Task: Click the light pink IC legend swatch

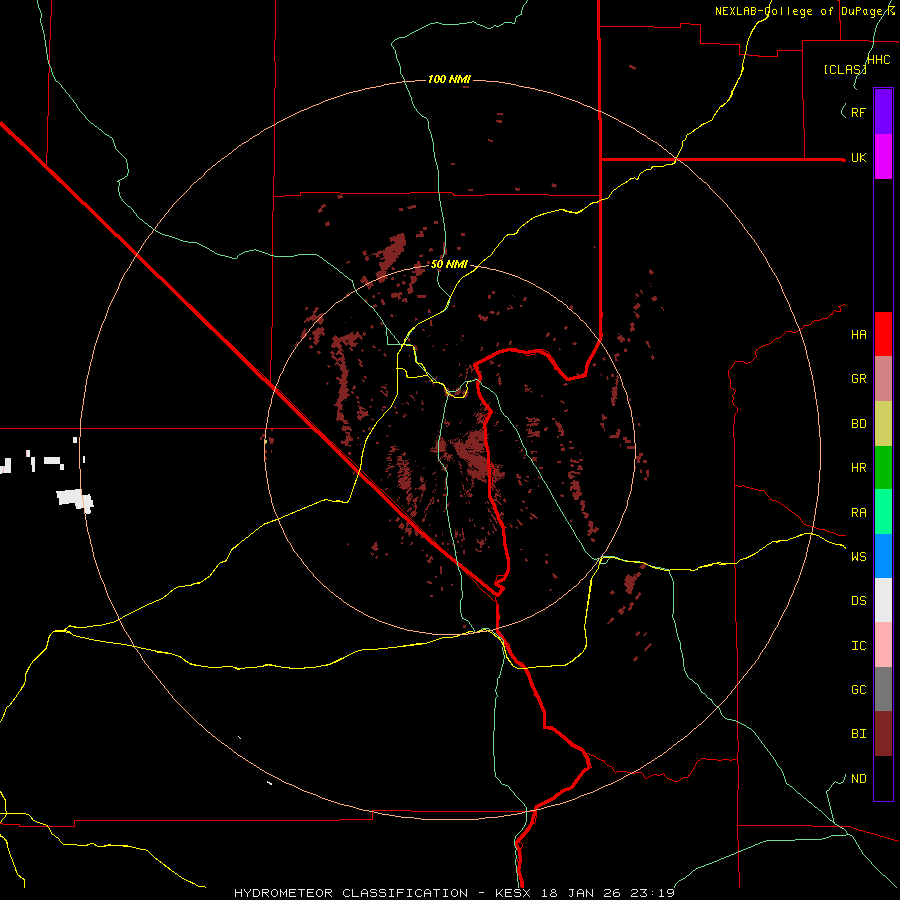Action: [x=883, y=645]
